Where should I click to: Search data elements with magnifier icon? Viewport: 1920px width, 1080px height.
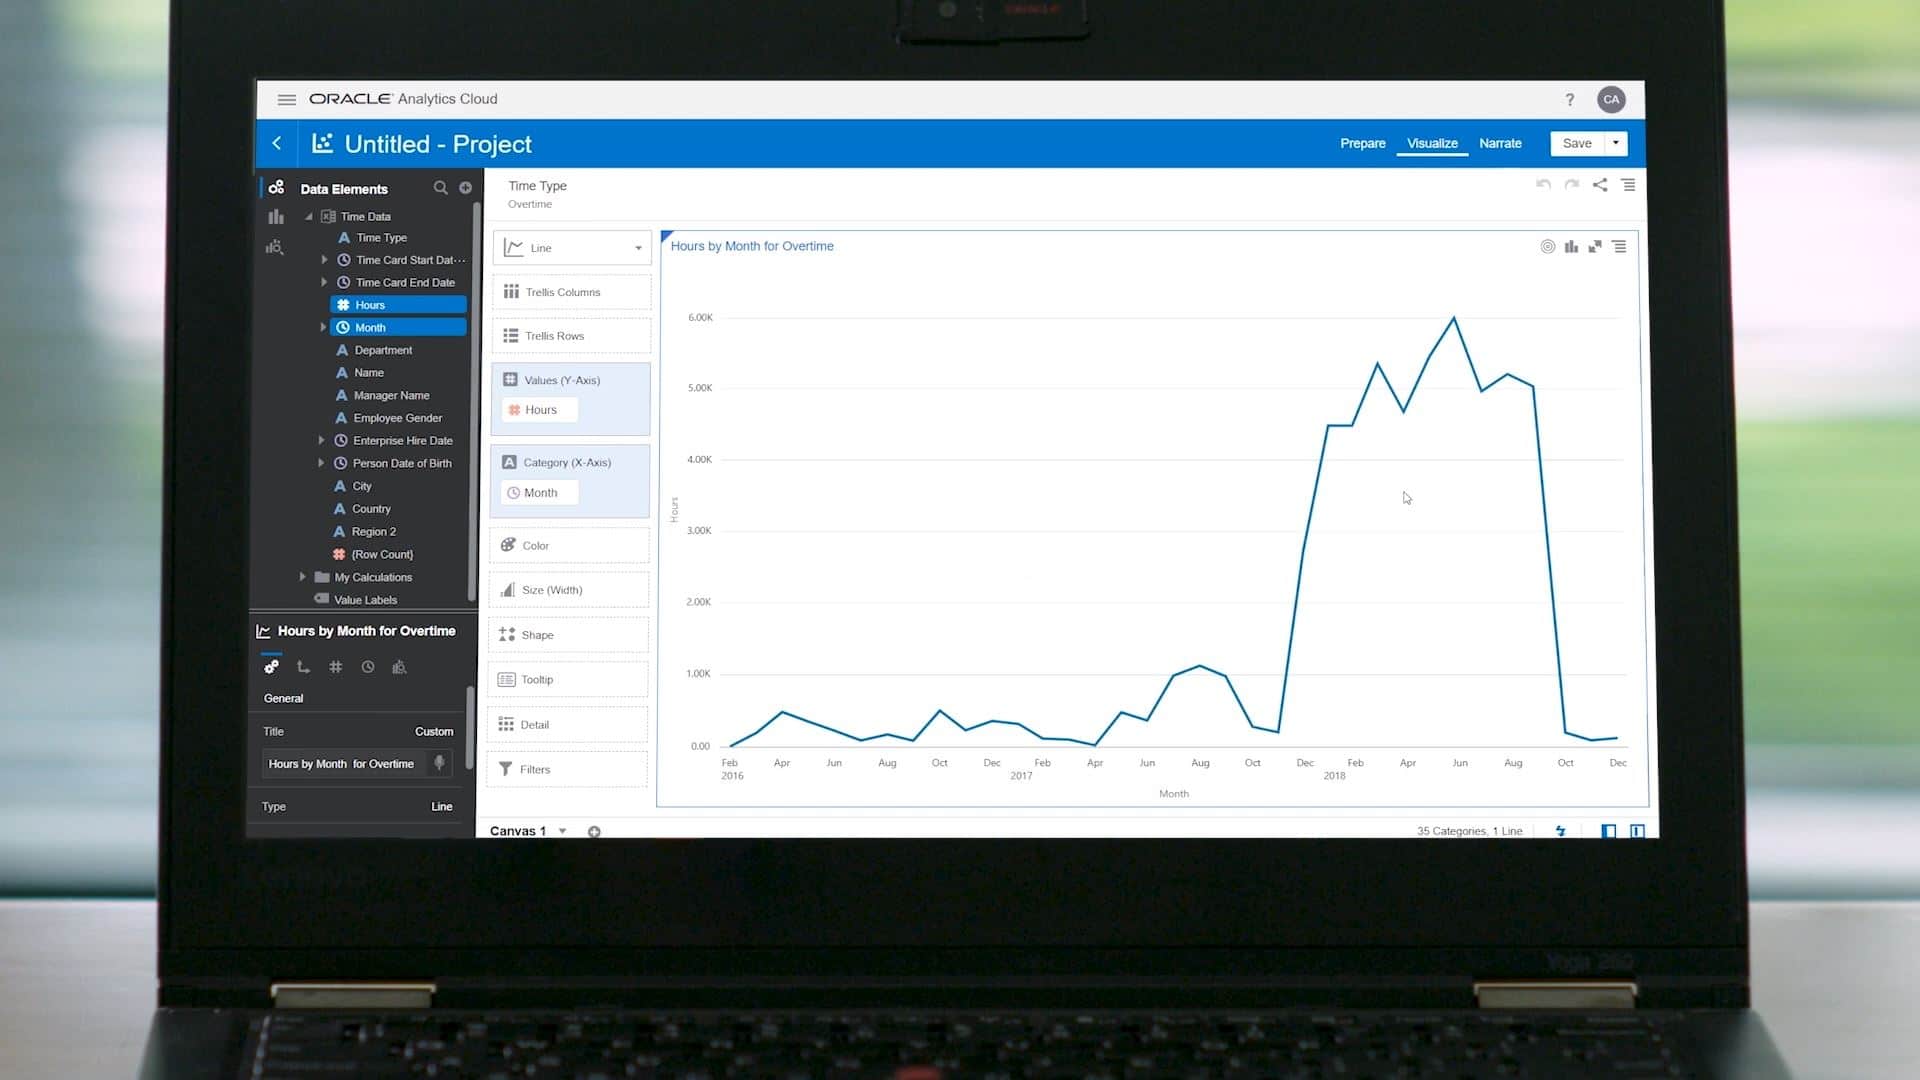[x=440, y=188]
